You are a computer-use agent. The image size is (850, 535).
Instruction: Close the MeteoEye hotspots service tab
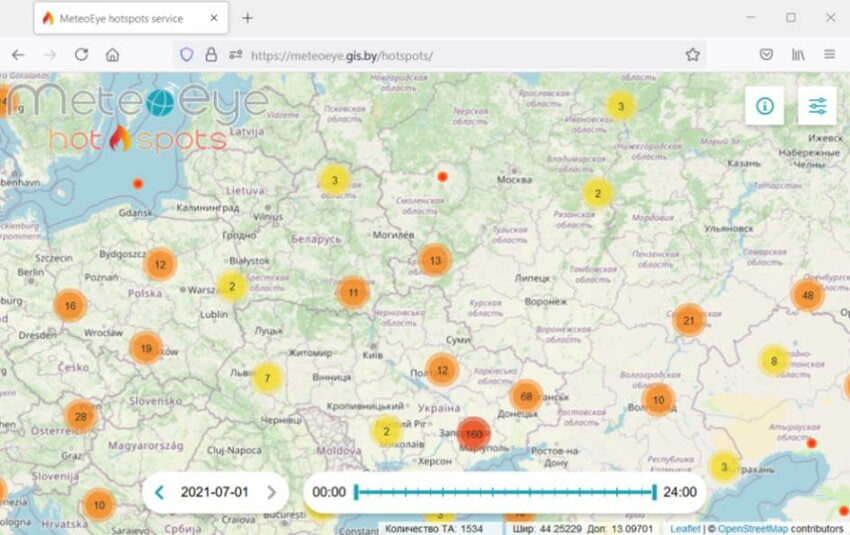click(214, 18)
